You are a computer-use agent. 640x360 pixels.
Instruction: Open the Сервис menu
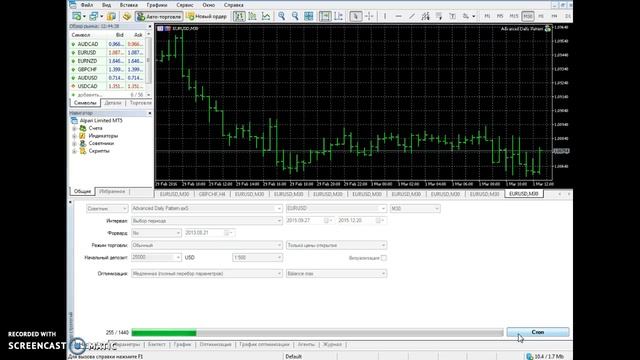pyautogui.click(x=185, y=5)
